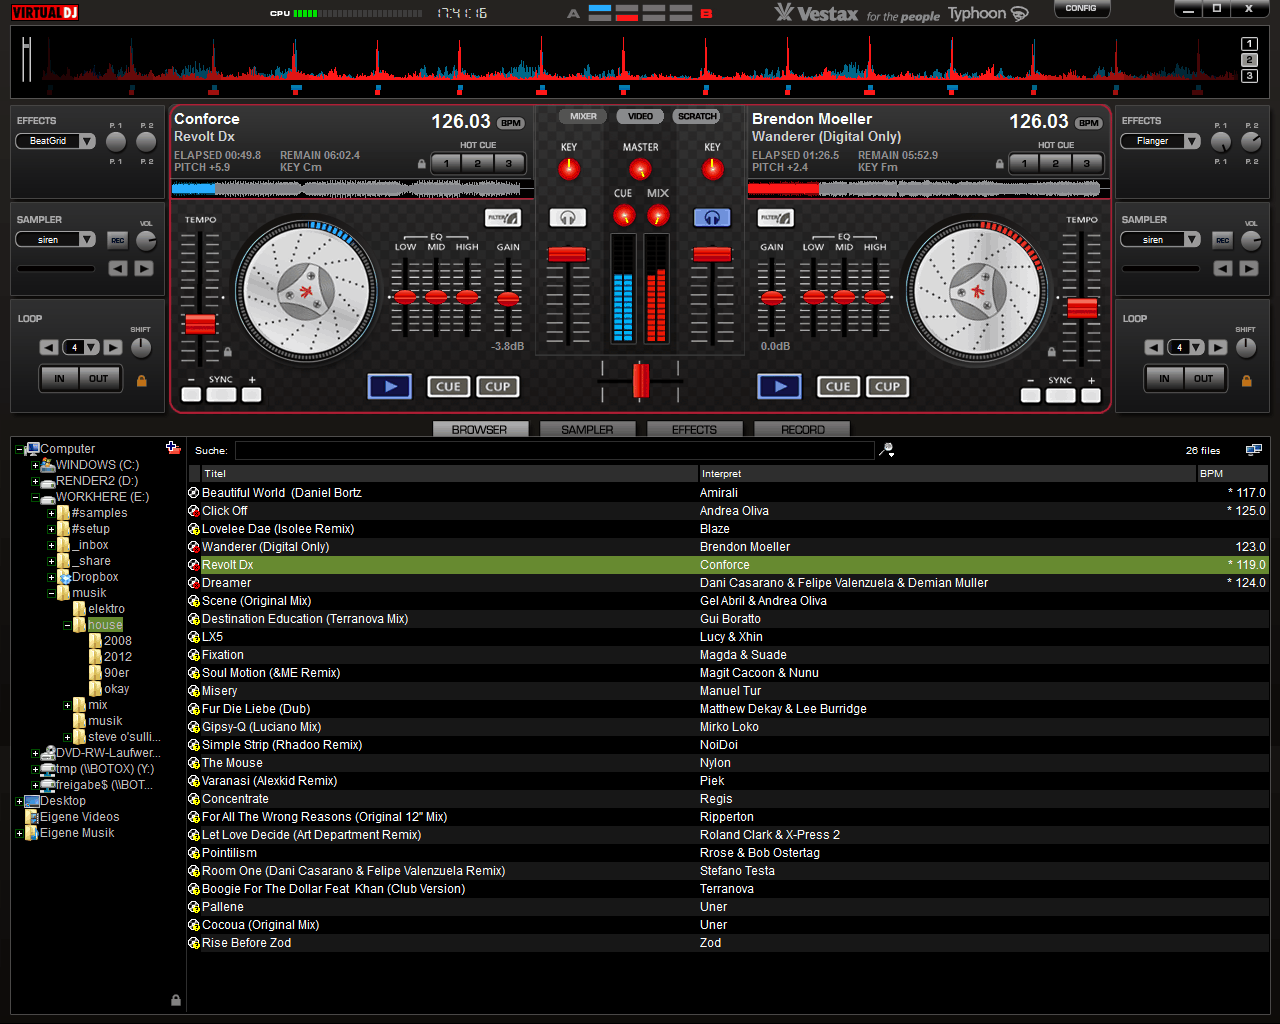The image size is (1280, 1024).
Task: Open EFFECTS tab
Action: pyautogui.click(x=694, y=429)
